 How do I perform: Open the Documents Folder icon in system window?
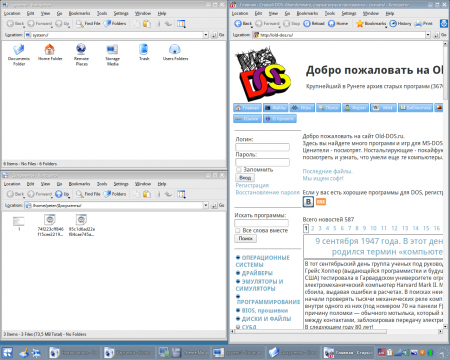click(x=19, y=54)
